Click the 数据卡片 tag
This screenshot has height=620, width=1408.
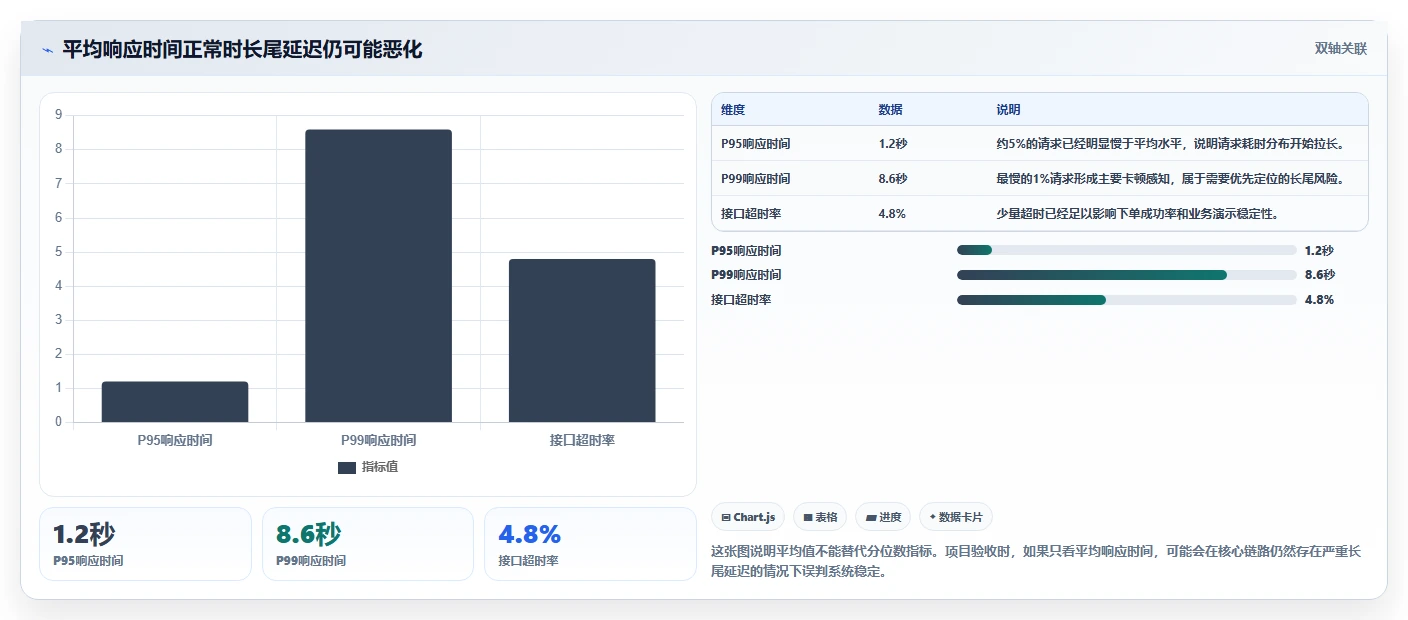(x=956, y=517)
